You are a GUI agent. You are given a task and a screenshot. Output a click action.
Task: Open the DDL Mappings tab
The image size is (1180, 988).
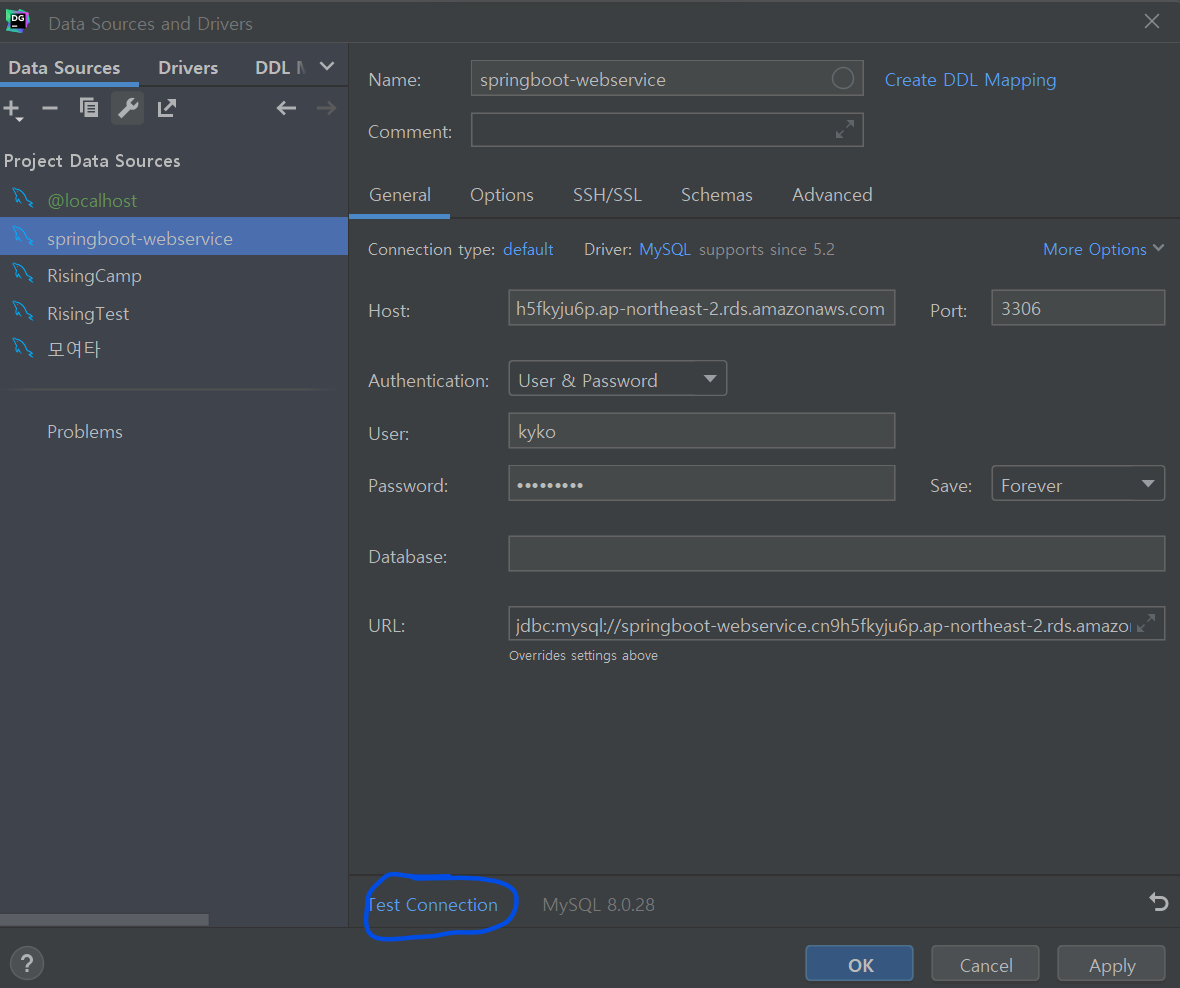[x=280, y=68]
